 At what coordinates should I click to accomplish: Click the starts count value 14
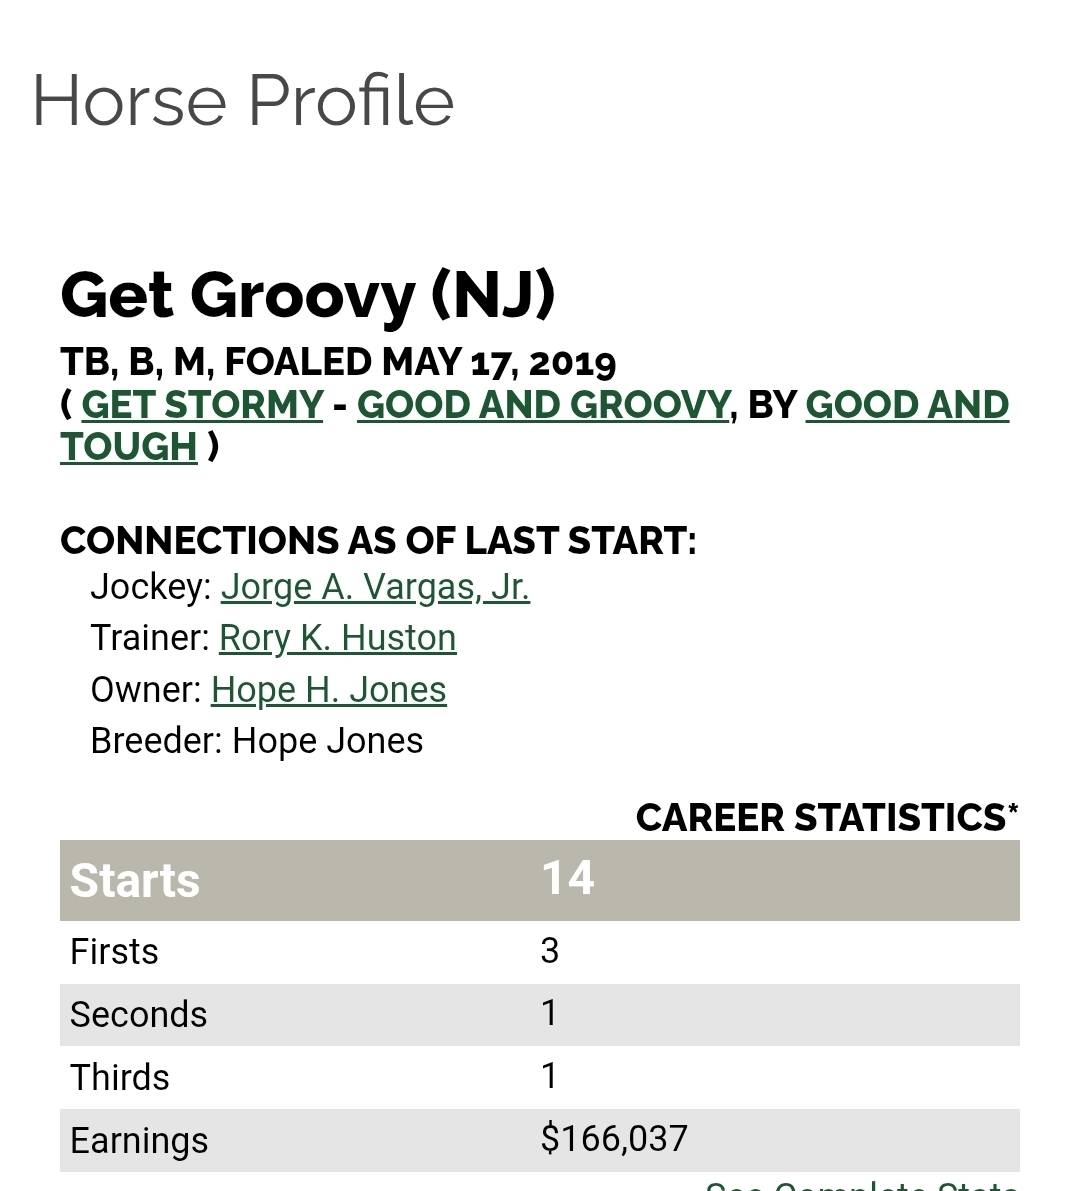pyautogui.click(x=567, y=879)
